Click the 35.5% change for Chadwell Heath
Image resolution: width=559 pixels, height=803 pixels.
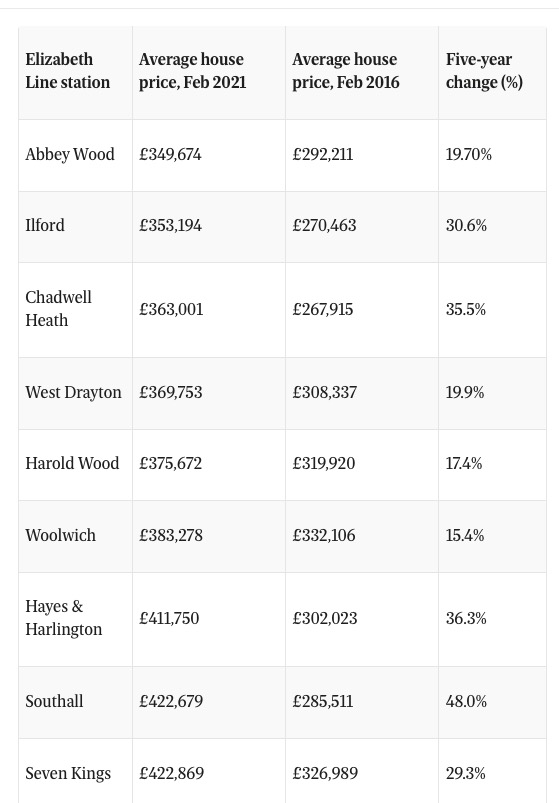click(465, 309)
